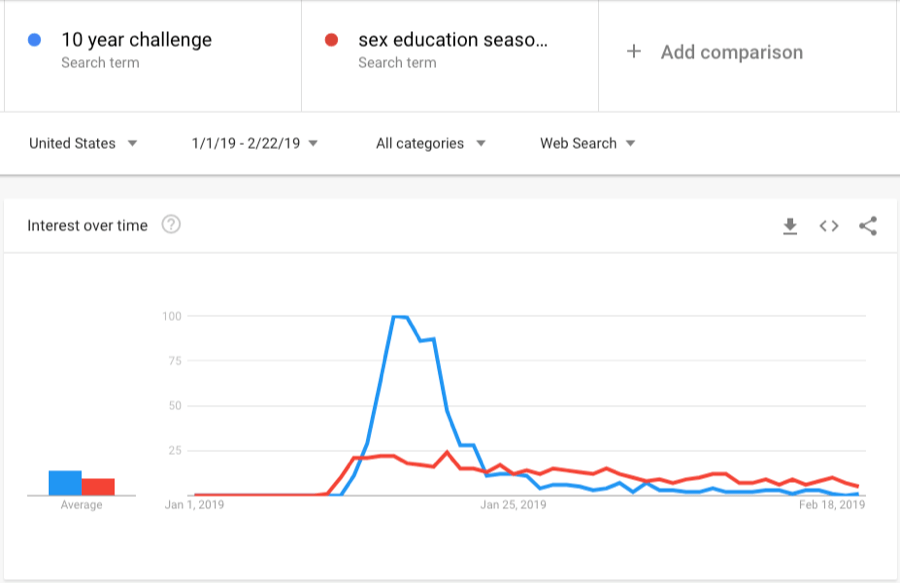Image resolution: width=900 pixels, height=583 pixels.
Task: Edit the sex education season search term
Action: click(453, 40)
